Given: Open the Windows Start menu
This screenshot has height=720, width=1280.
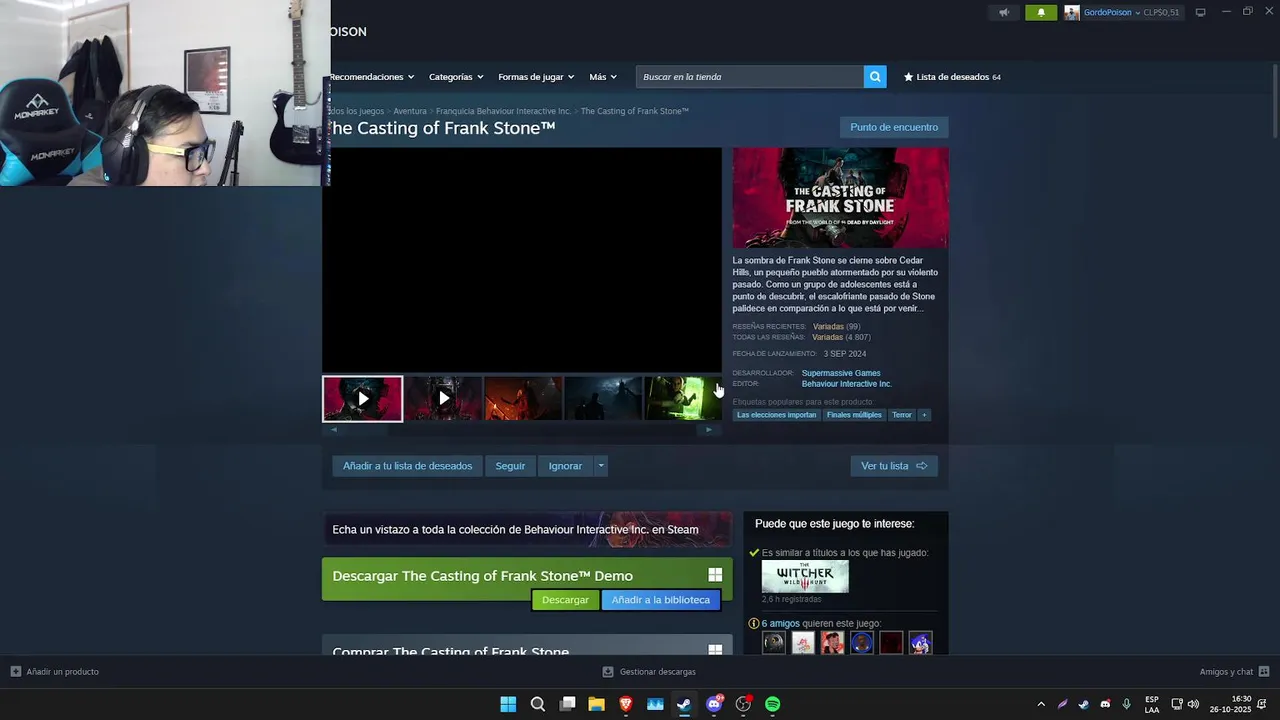Looking at the screenshot, I should pos(508,704).
